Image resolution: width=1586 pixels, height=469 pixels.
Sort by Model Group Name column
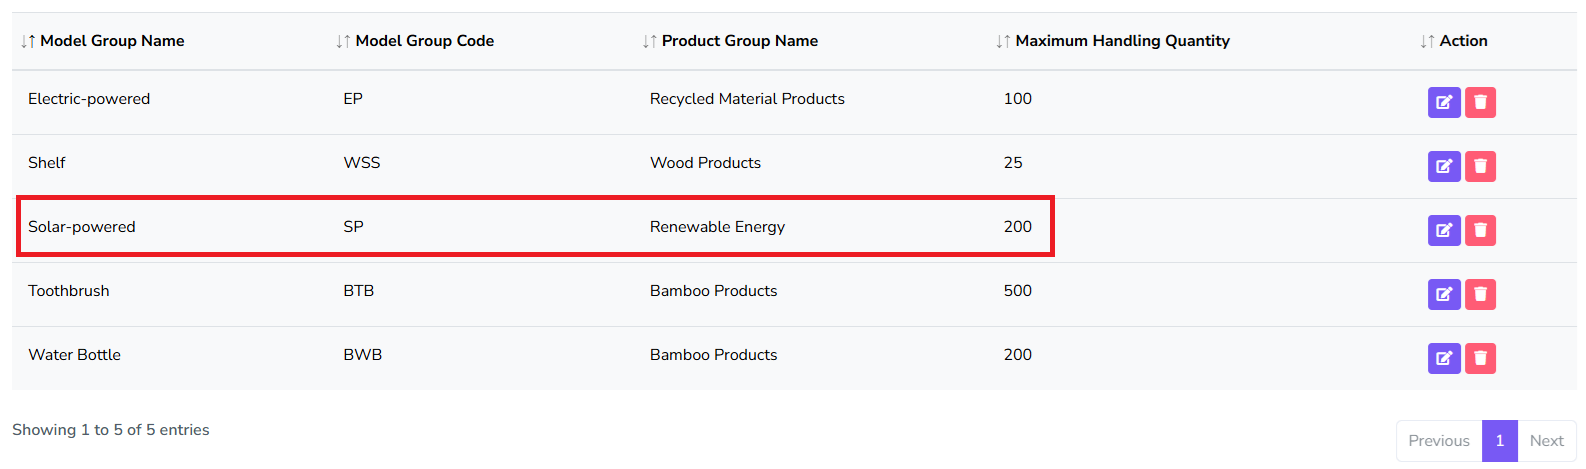pos(111,41)
